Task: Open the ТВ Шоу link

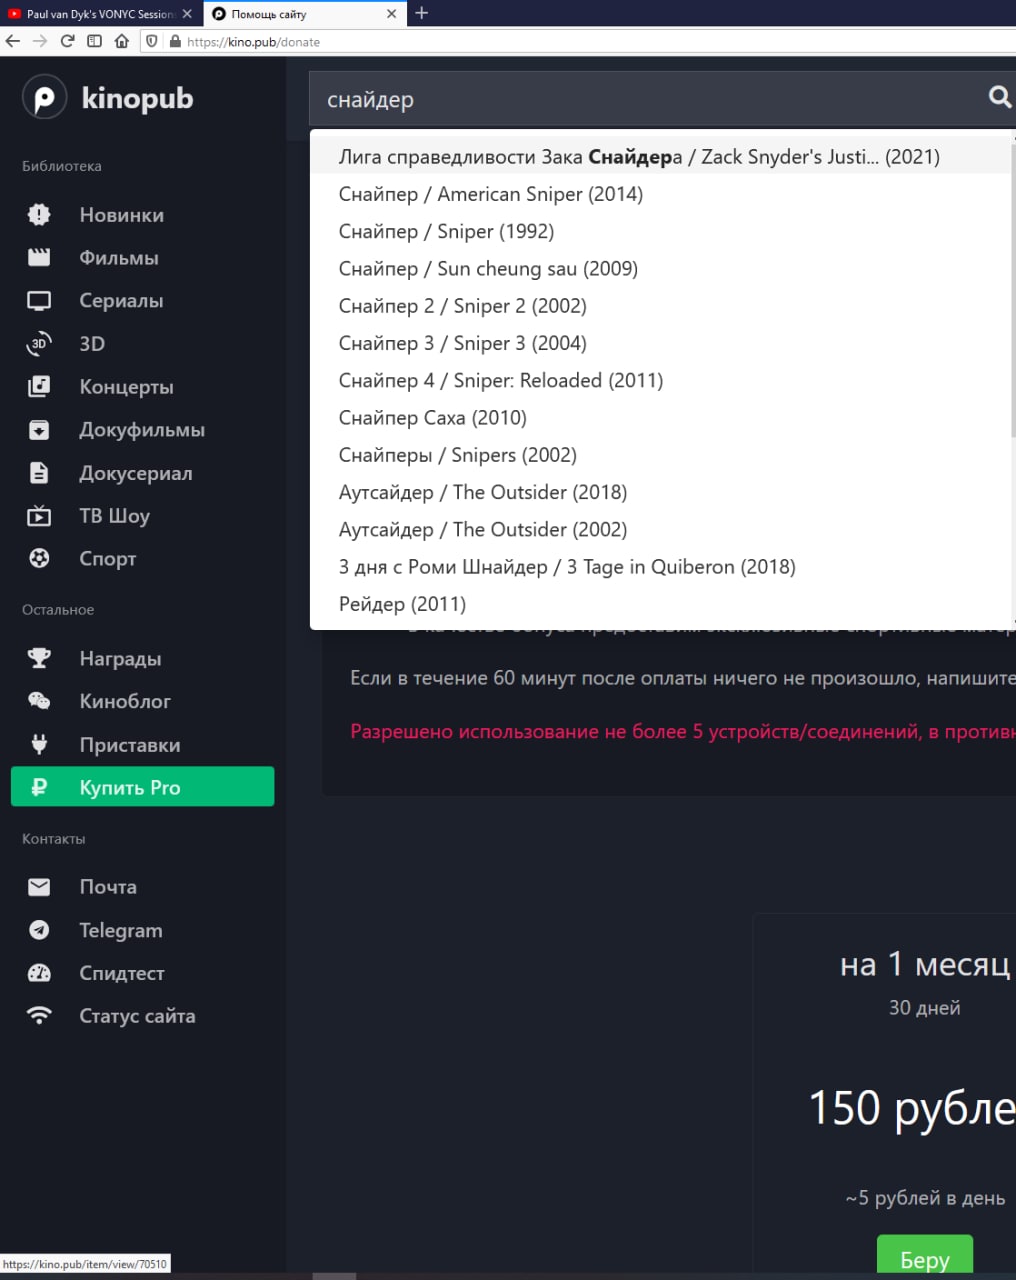Action: (114, 516)
